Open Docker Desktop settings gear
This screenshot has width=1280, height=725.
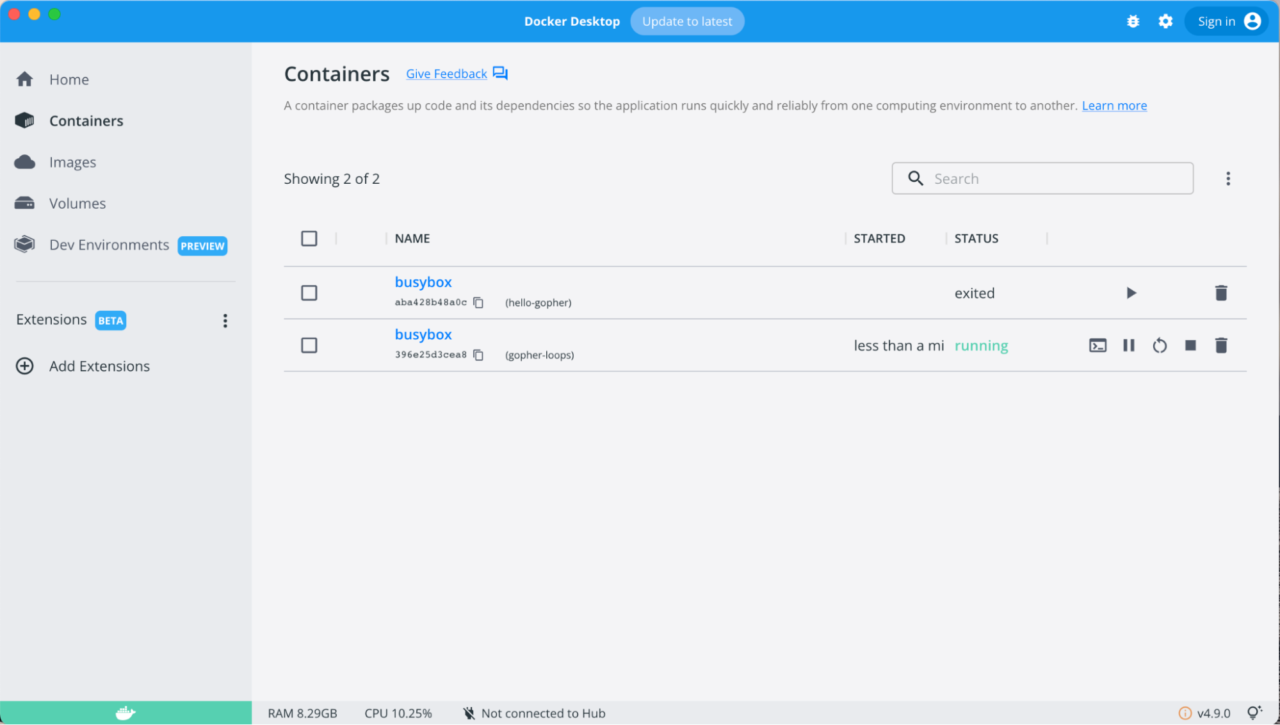point(1165,20)
